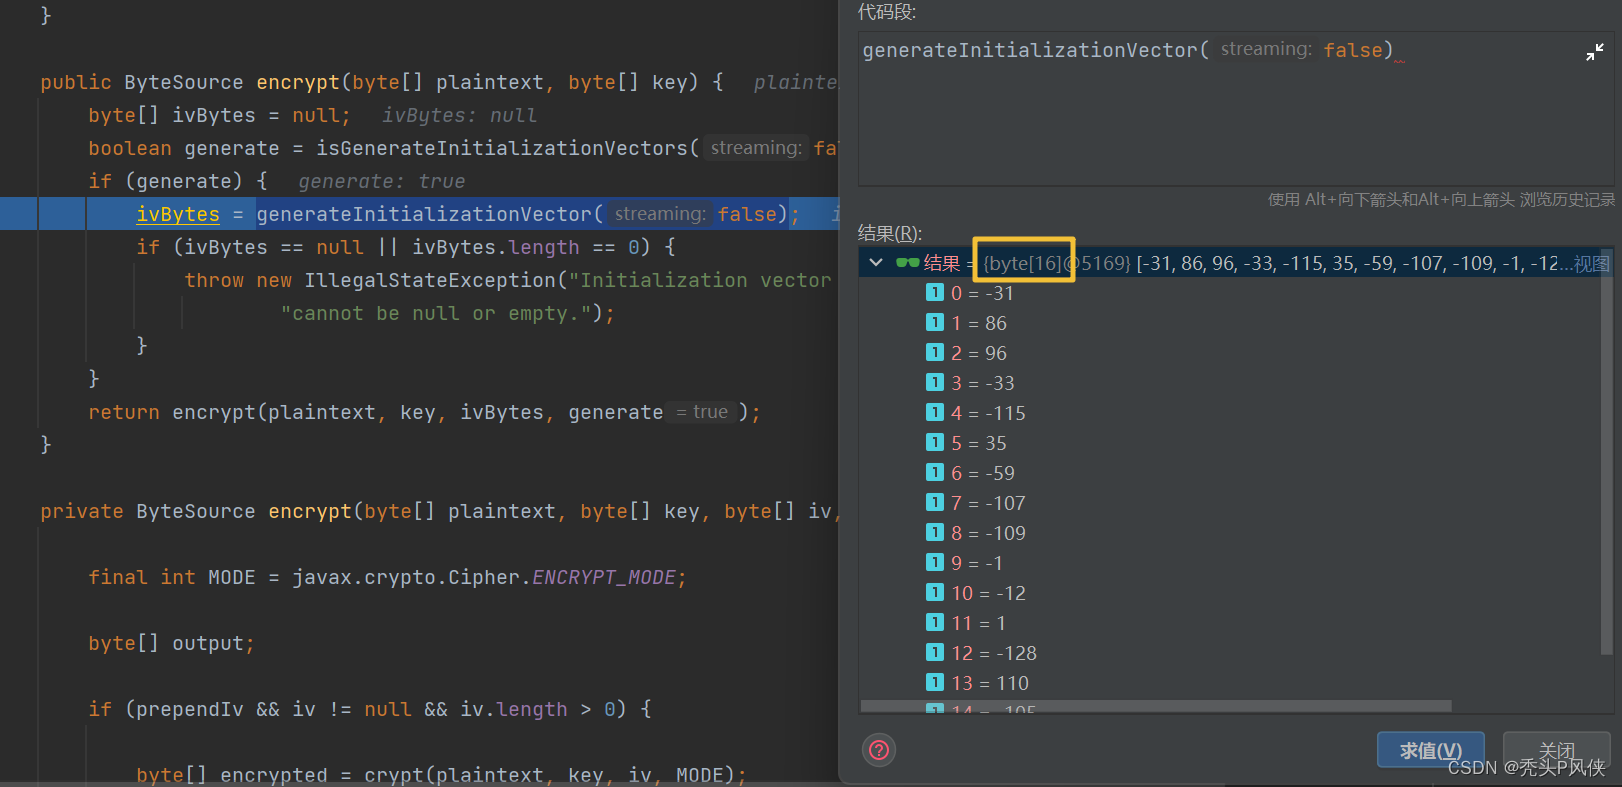
Task: Open the 视图 view link in the result row
Action: (1592, 264)
